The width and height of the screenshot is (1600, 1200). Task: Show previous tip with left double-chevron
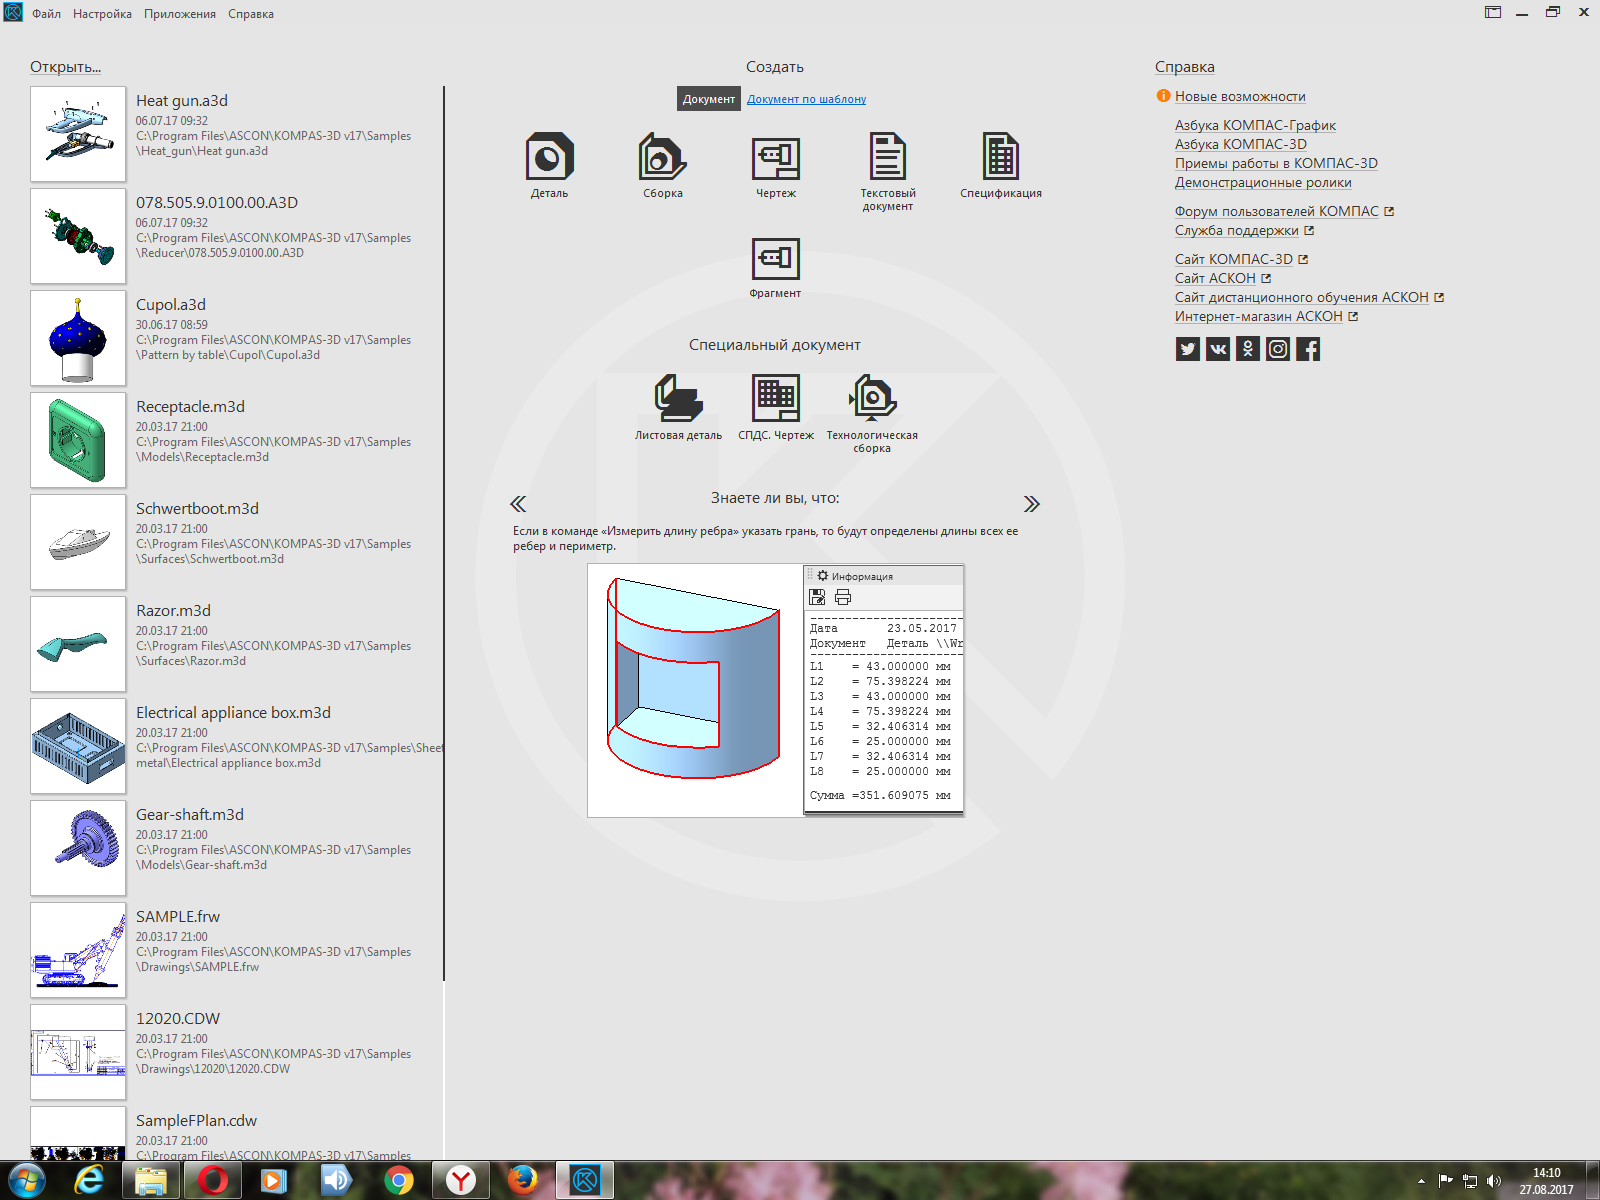tap(518, 503)
